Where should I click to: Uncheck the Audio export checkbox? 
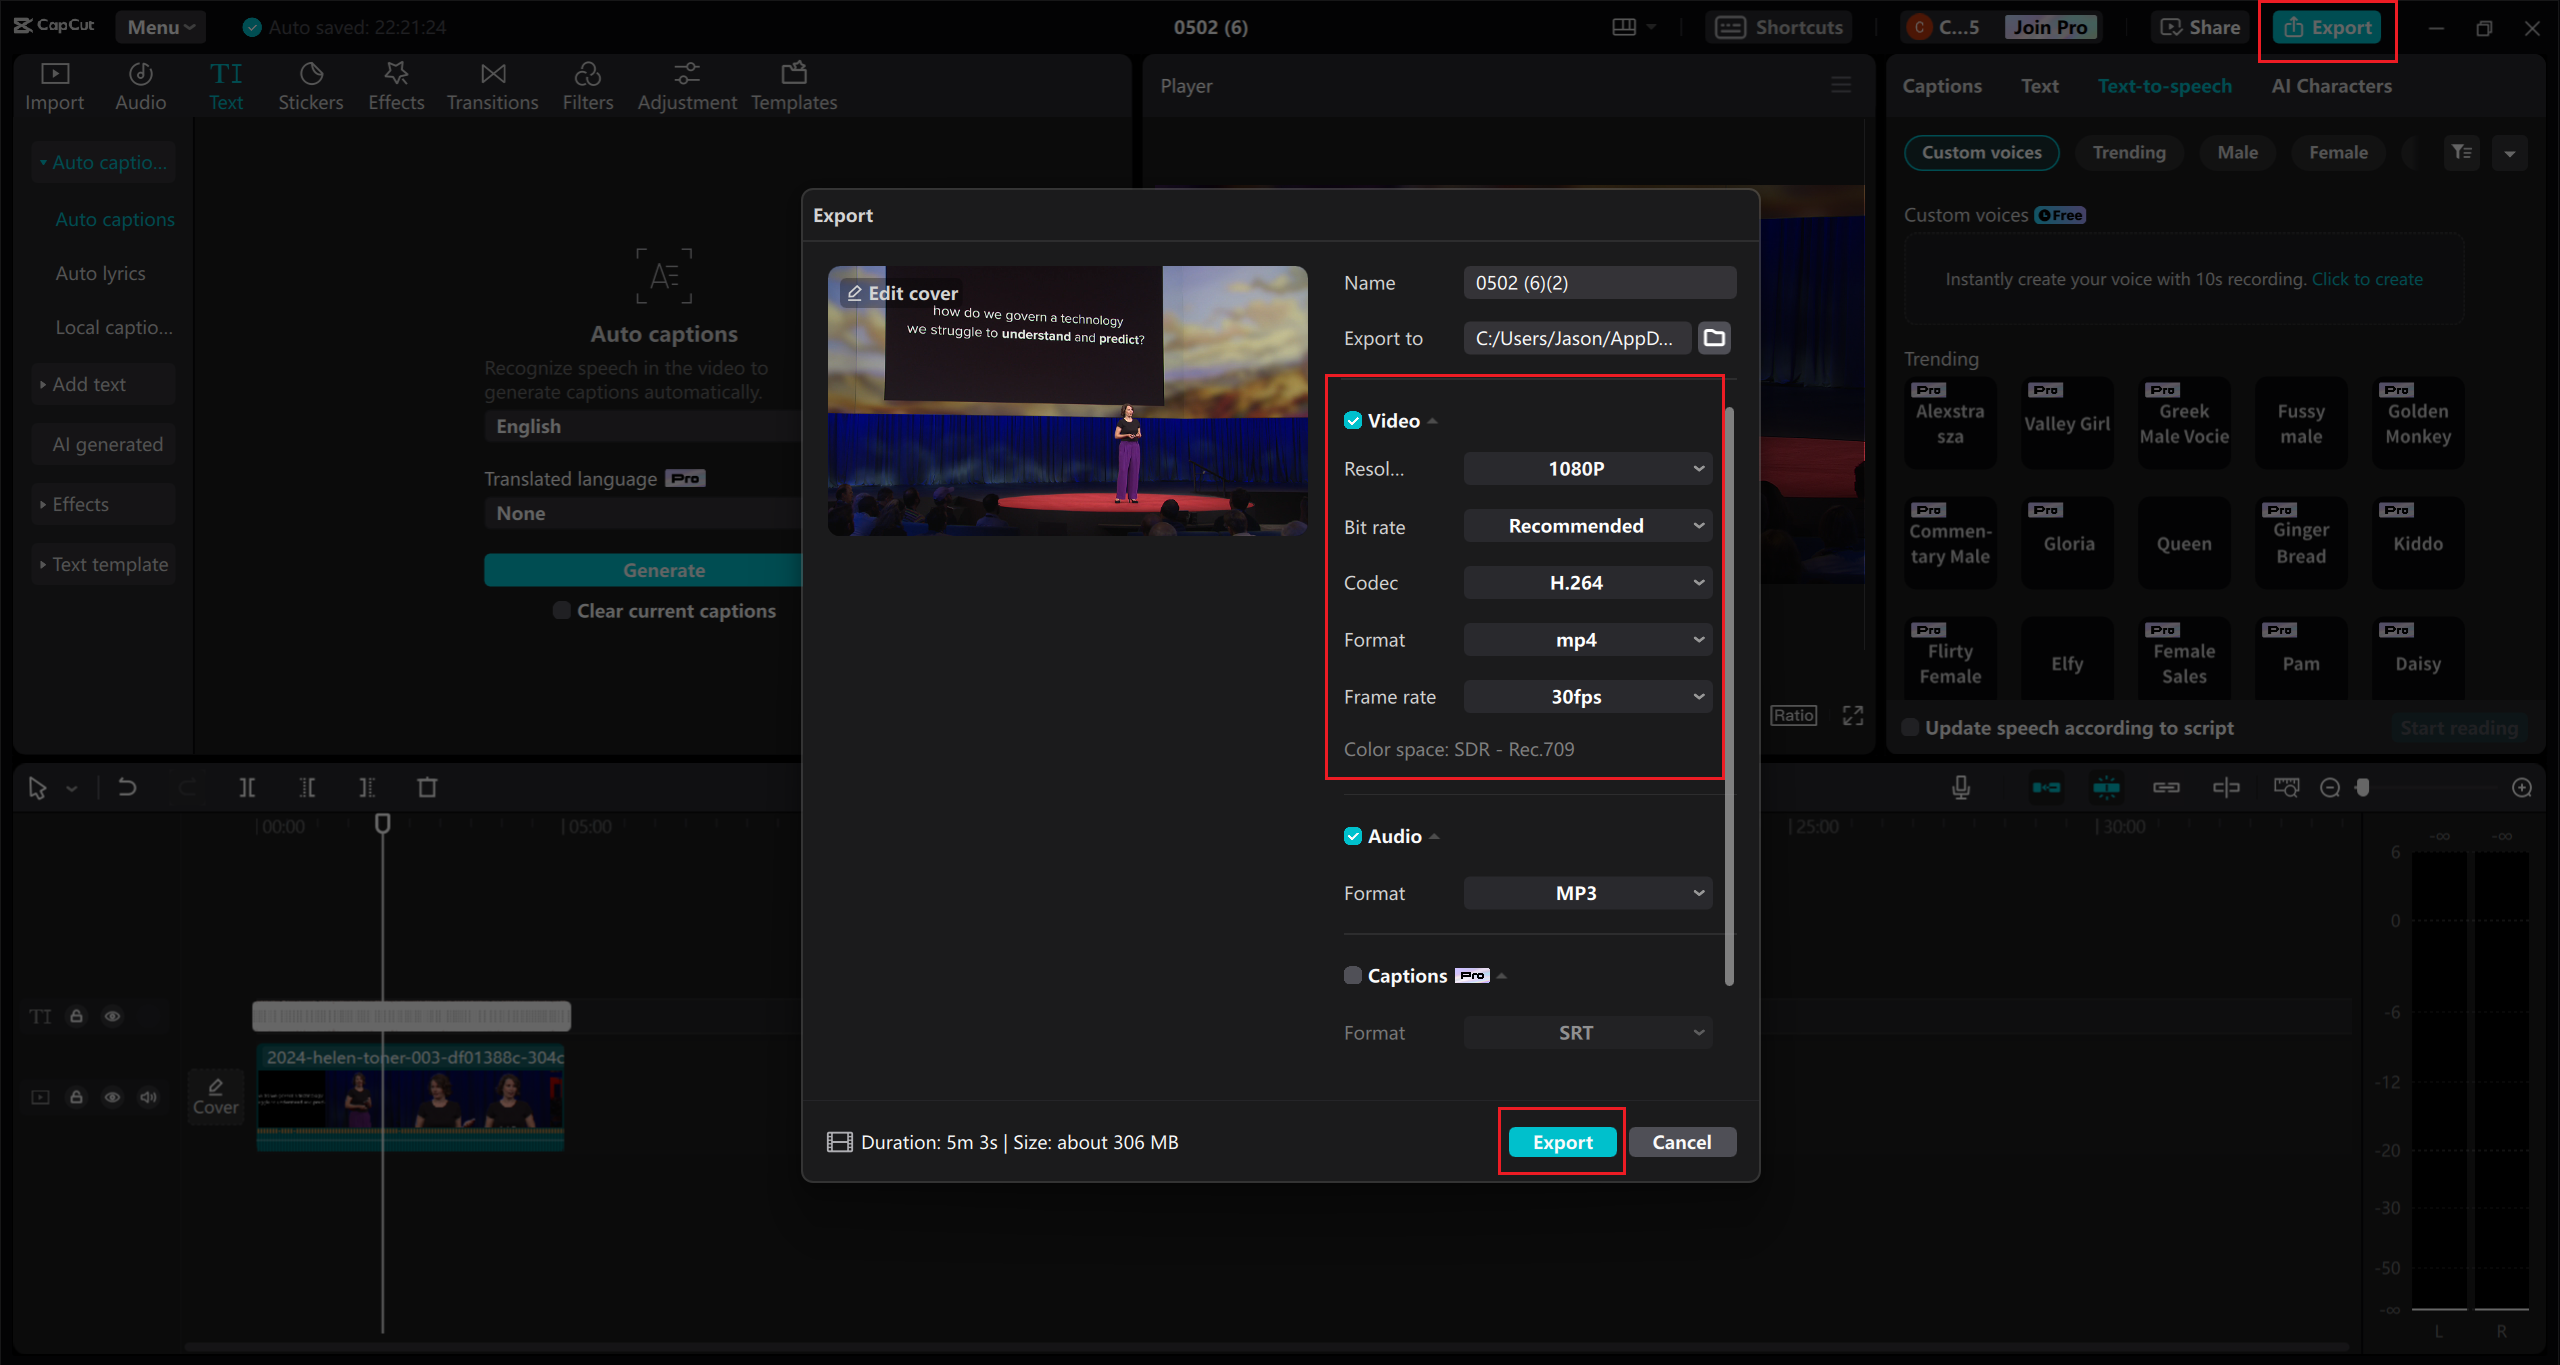pos(1353,836)
